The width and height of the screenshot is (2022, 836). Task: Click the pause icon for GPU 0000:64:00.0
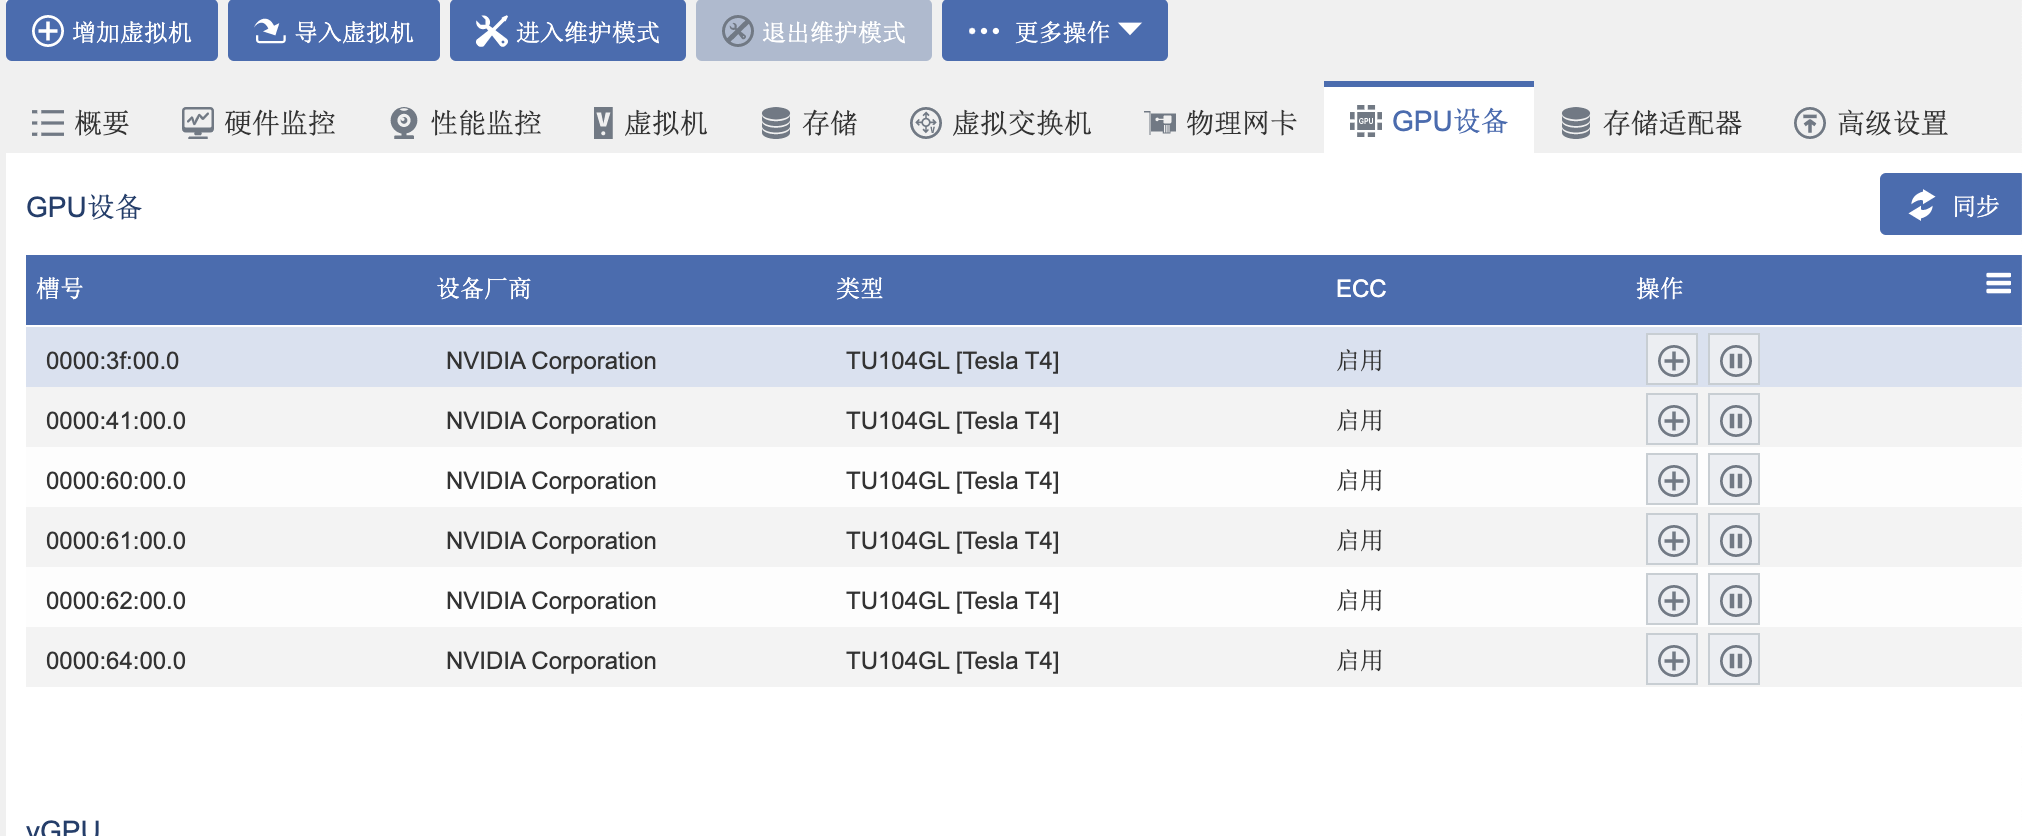(1734, 660)
